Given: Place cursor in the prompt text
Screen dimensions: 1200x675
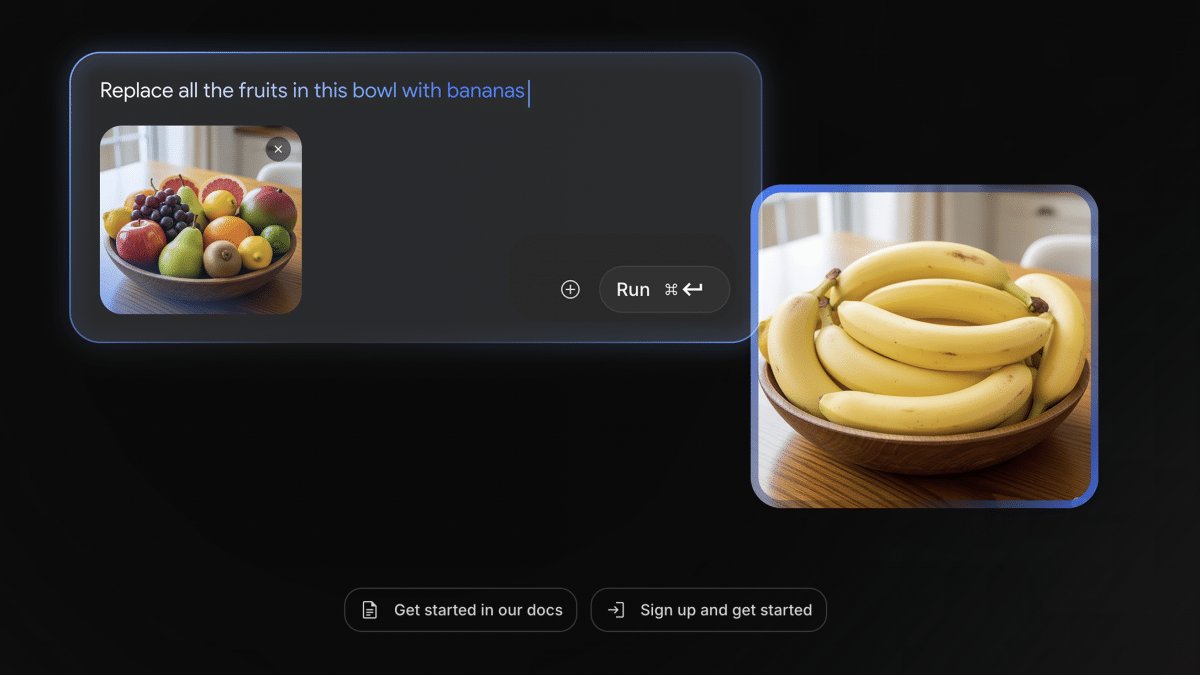Looking at the screenshot, I should point(314,91).
